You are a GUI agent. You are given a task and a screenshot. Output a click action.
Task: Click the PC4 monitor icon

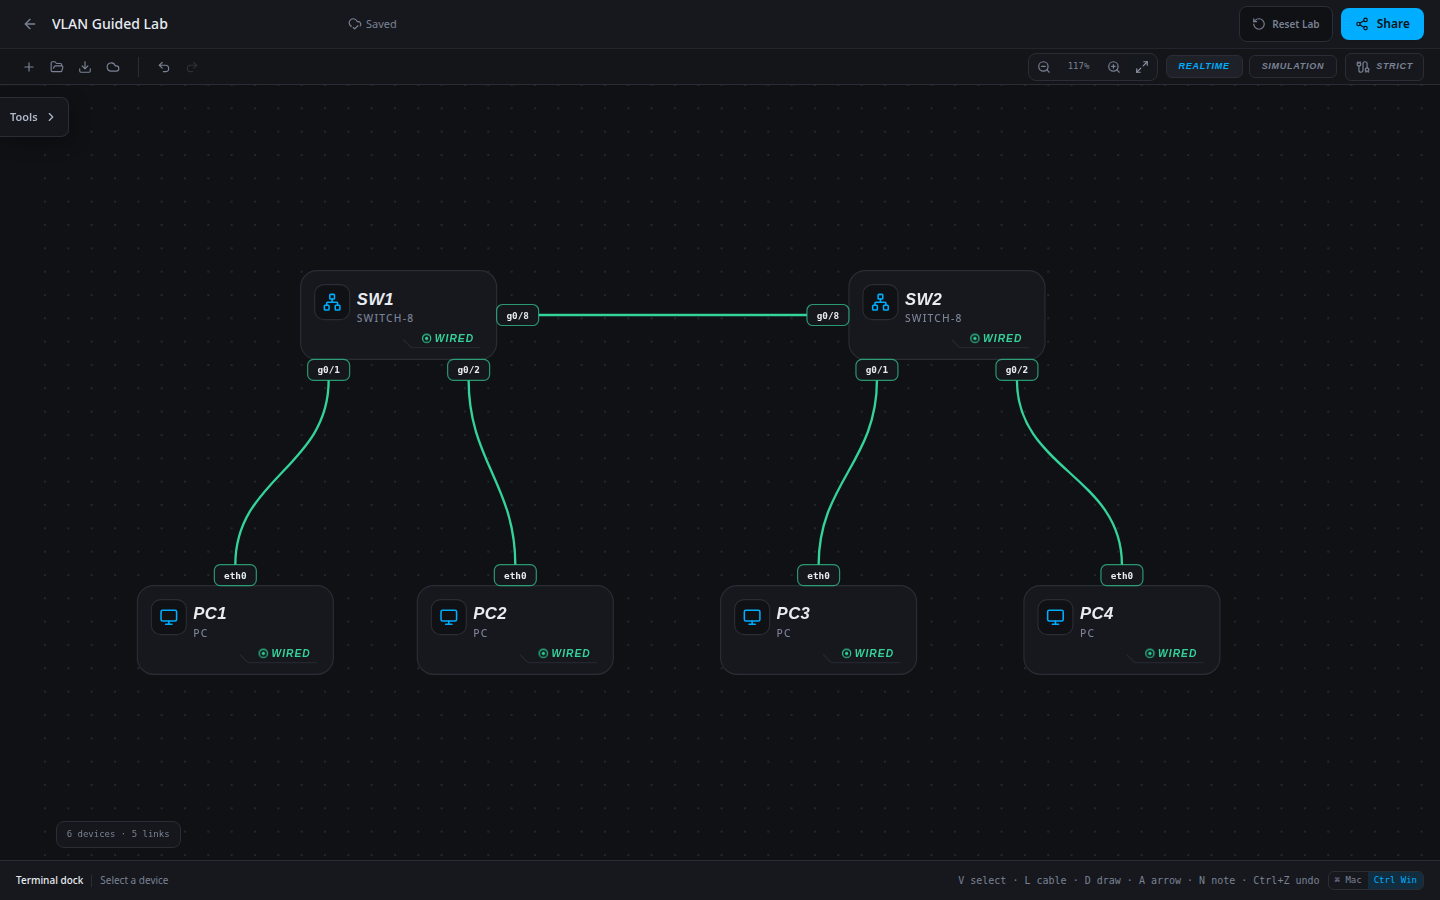pos(1055,617)
